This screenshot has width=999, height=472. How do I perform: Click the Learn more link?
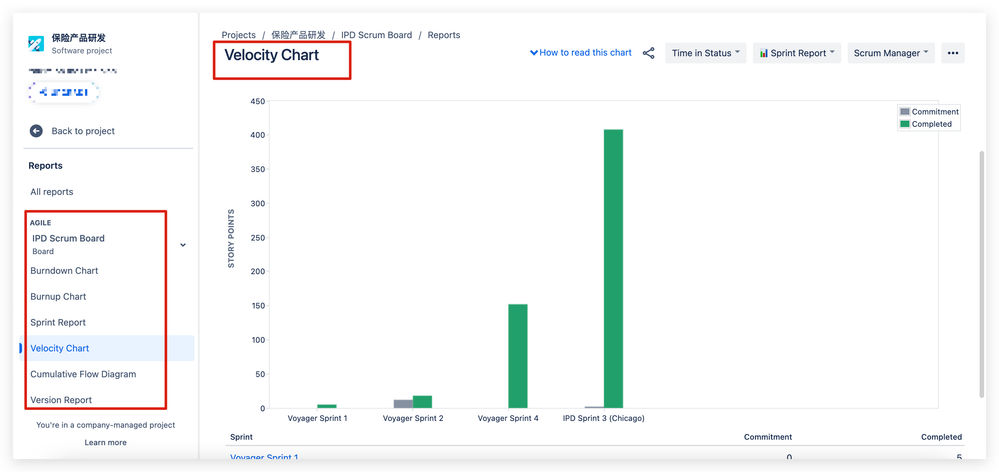[105, 442]
